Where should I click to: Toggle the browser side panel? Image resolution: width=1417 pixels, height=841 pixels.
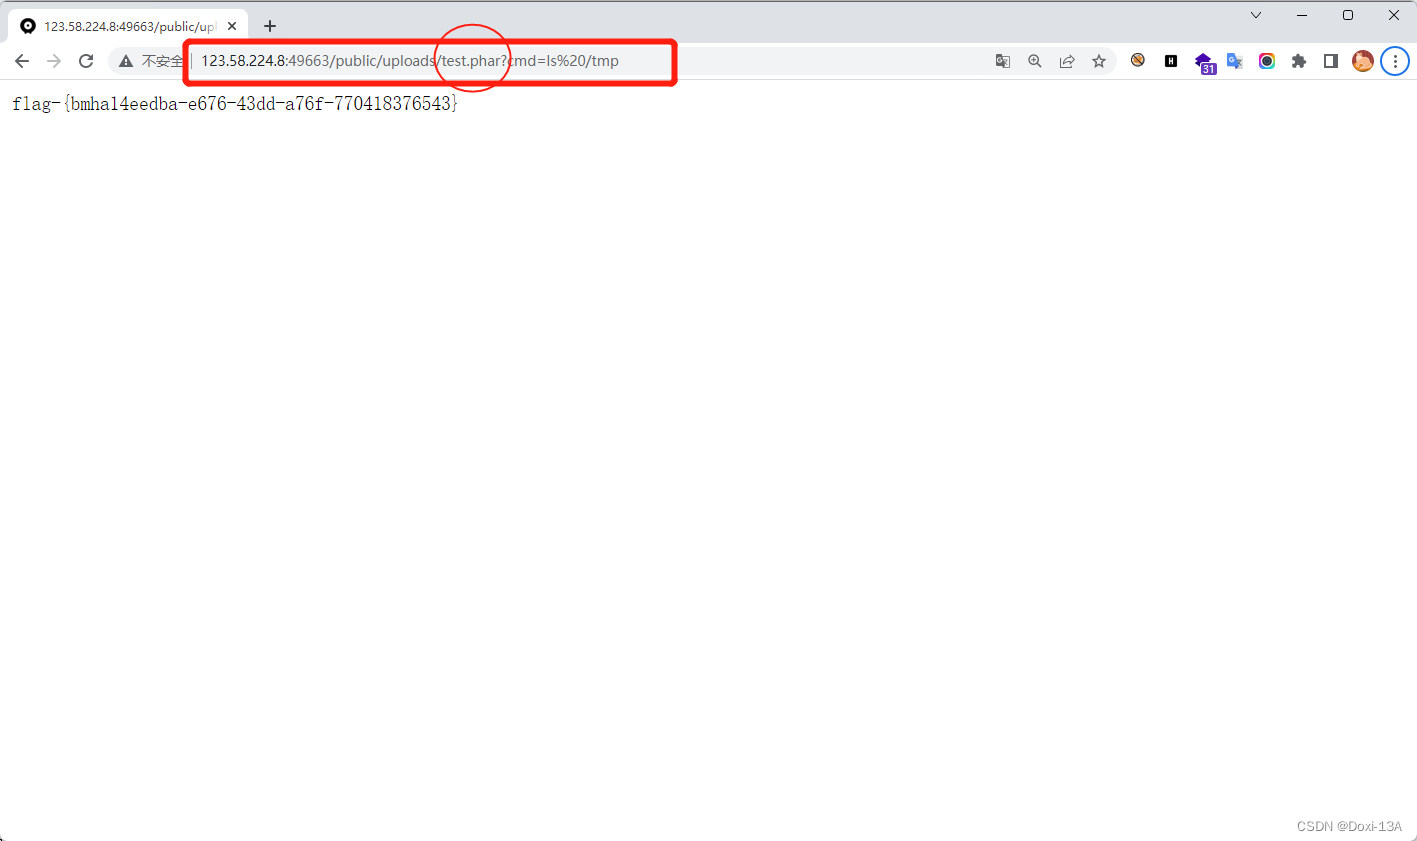coord(1331,61)
